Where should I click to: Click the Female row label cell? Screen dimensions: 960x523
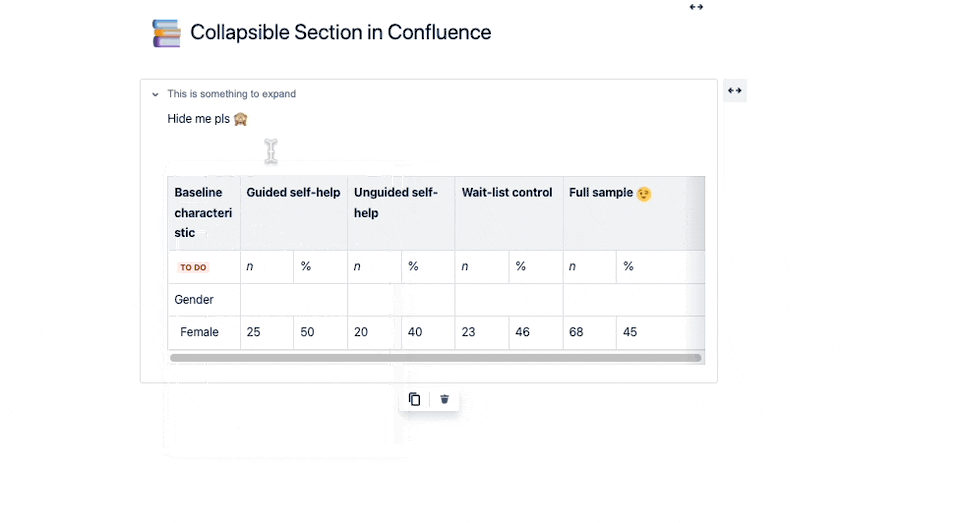[x=203, y=332]
